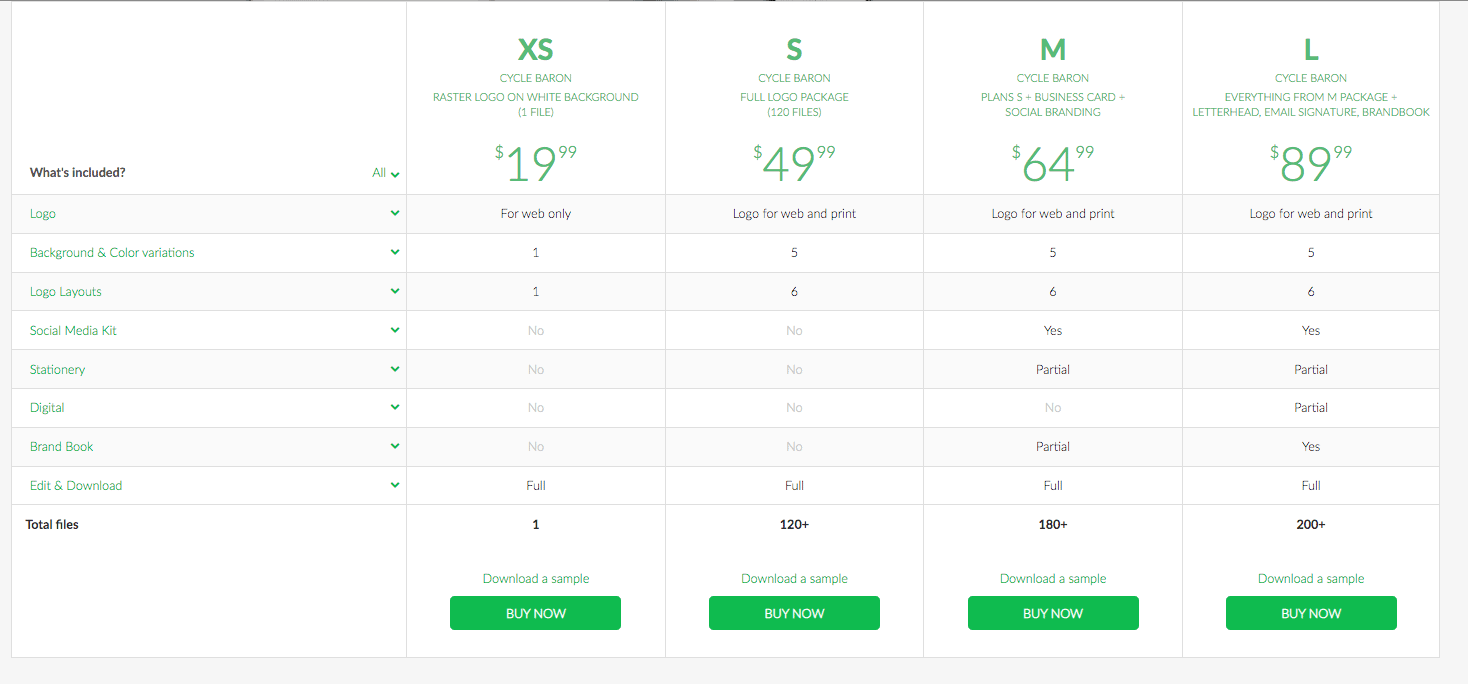Click the $89.99 L plan price
The image size is (1468, 684).
1311,164
